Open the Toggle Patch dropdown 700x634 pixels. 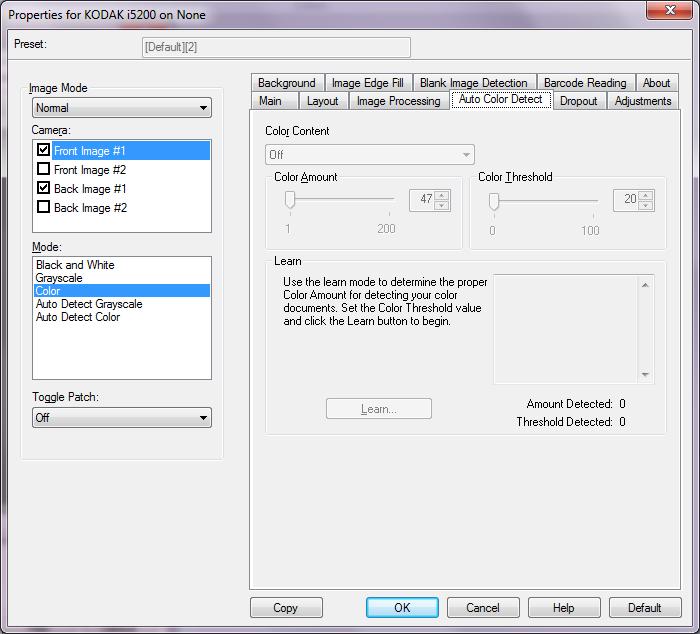(x=121, y=417)
